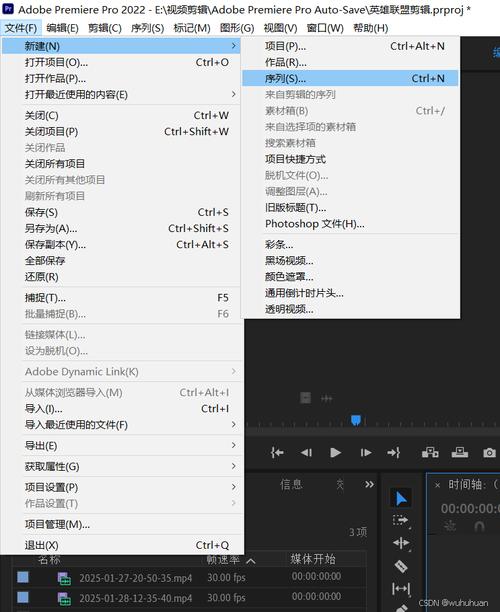Choose 退出(X) in File menu
Screen dimensions: 500x612
(121, 545)
